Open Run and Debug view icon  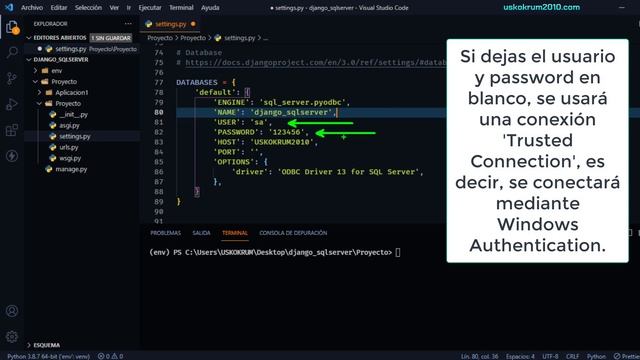12,104
